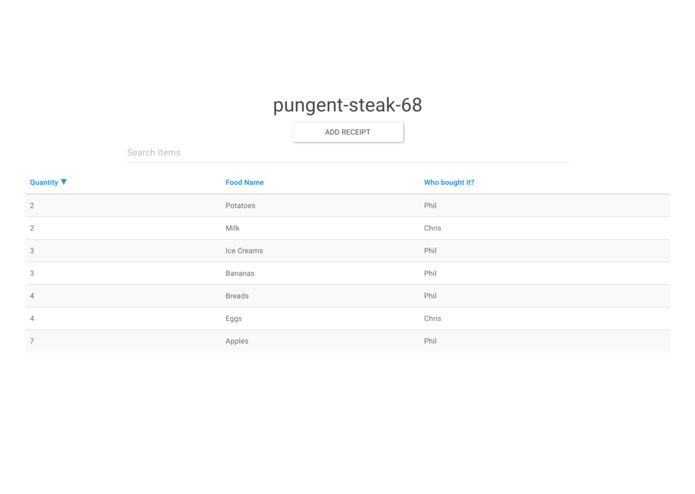The height and width of the screenshot is (494, 695).
Task: Click Chris in the Eggs row
Action: [433, 319]
